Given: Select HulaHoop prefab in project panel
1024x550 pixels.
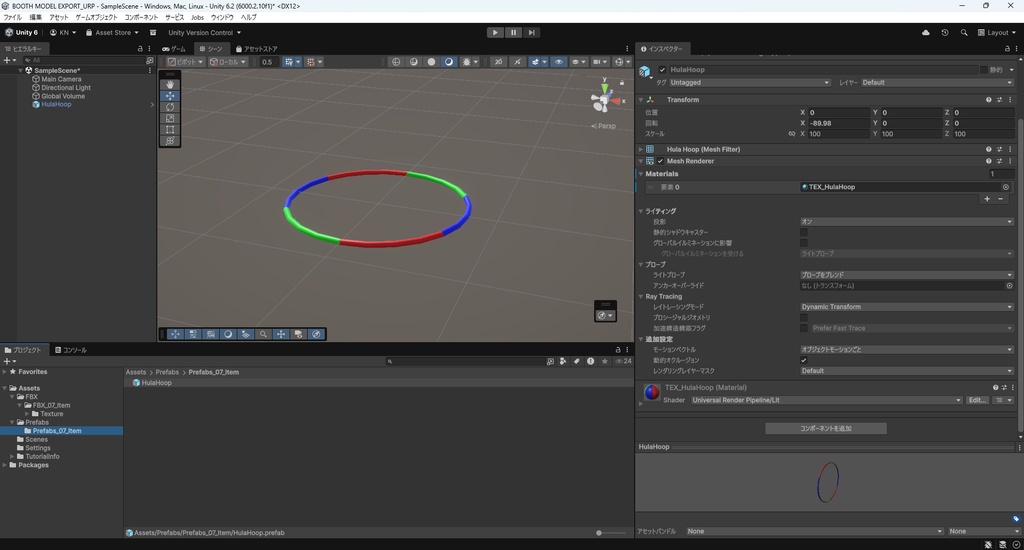Looking at the screenshot, I should point(152,382).
